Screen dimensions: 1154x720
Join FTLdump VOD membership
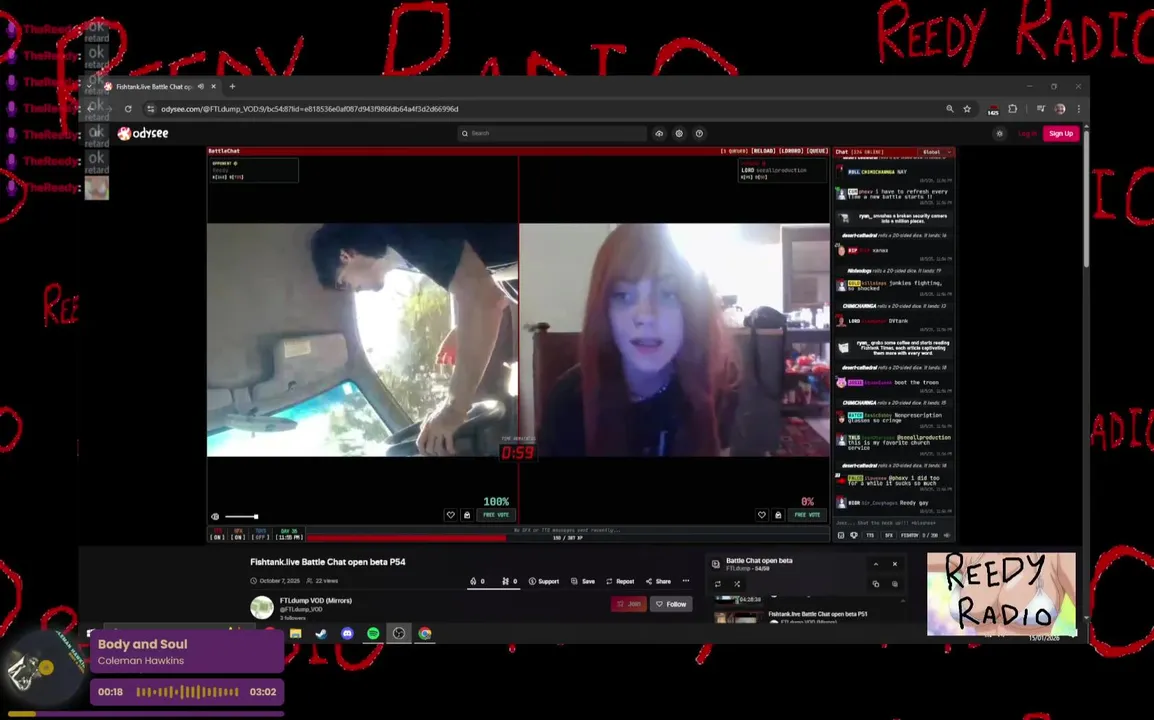coord(629,604)
